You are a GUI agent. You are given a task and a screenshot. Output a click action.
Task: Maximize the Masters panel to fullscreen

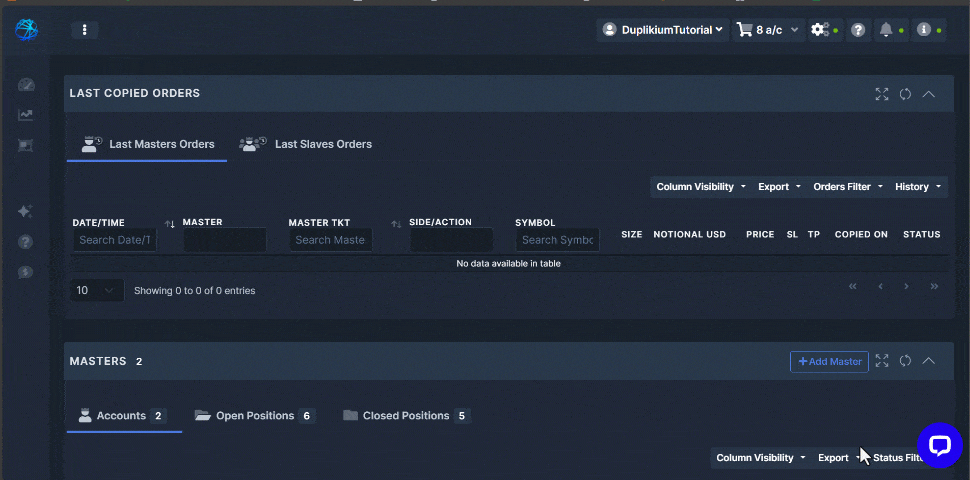(x=882, y=361)
